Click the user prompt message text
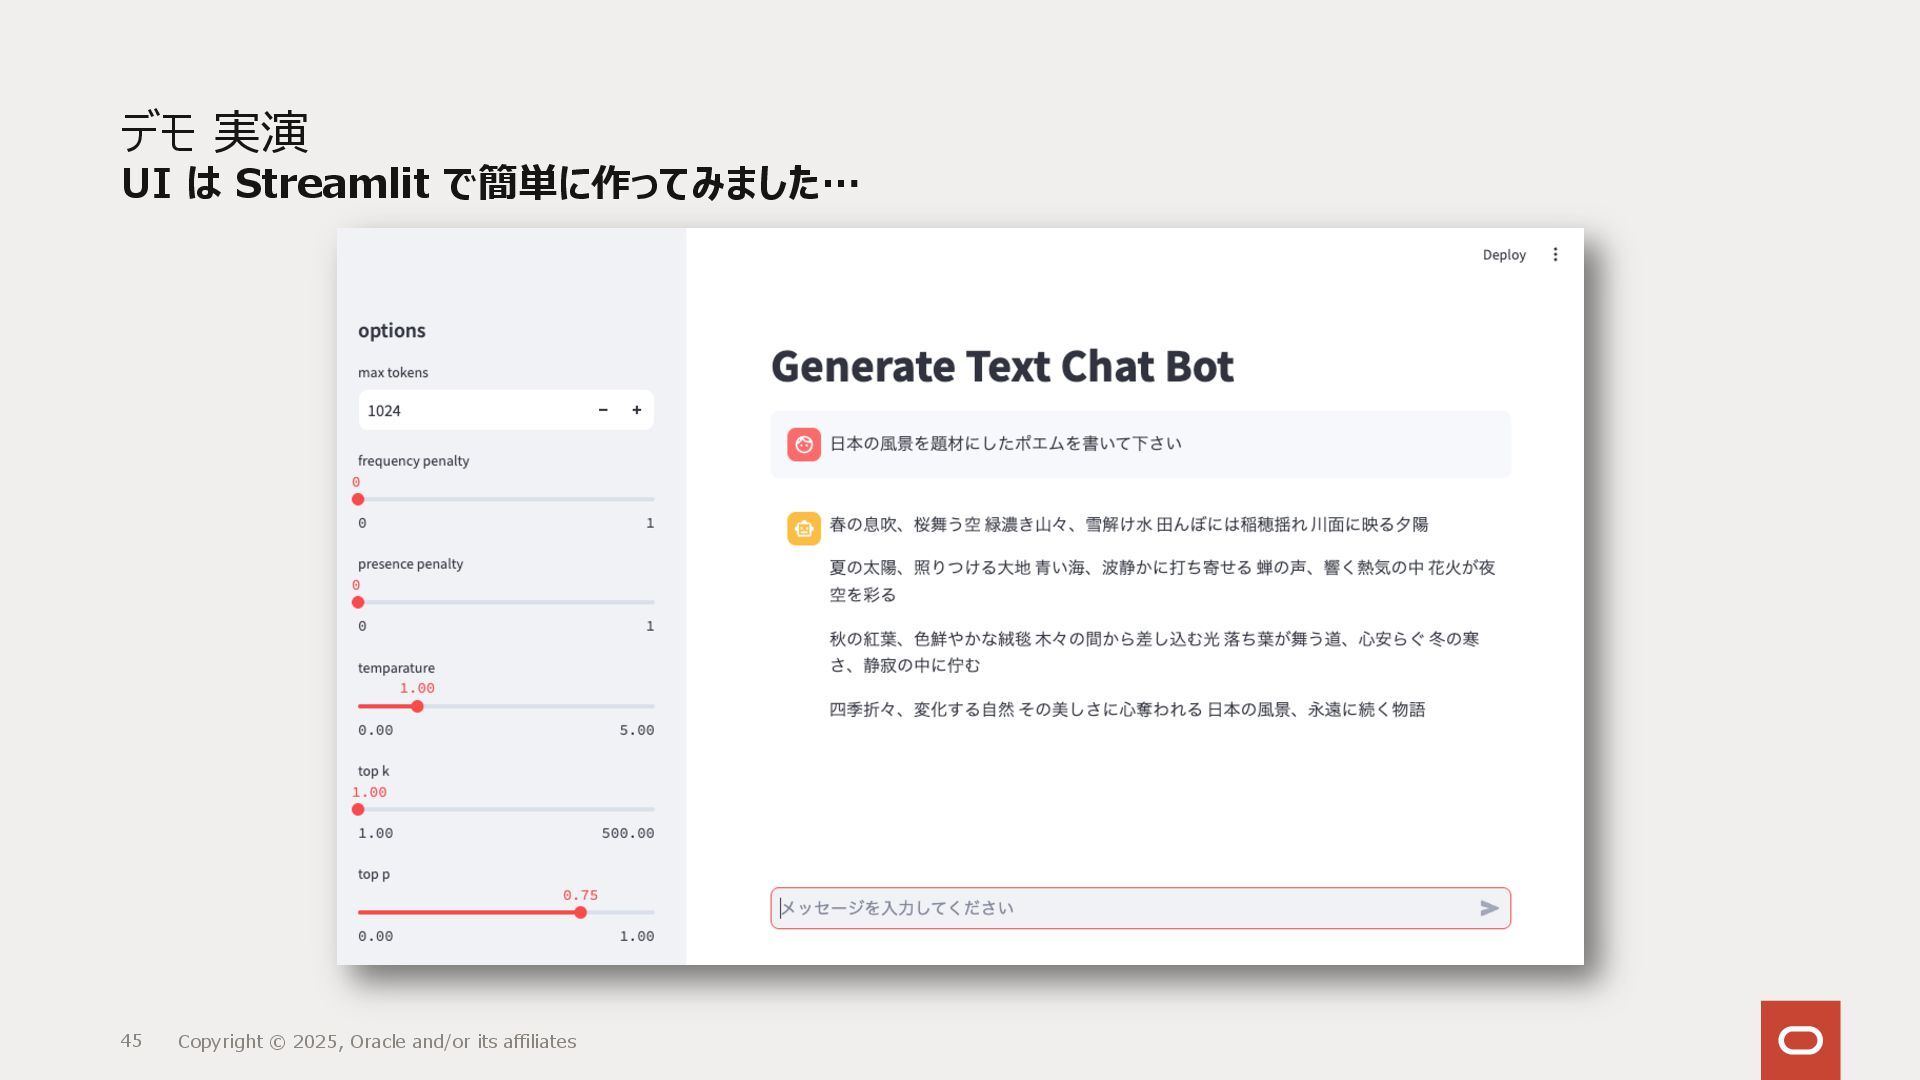Image resolution: width=1920 pixels, height=1080 pixels. [x=1005, y=443]
